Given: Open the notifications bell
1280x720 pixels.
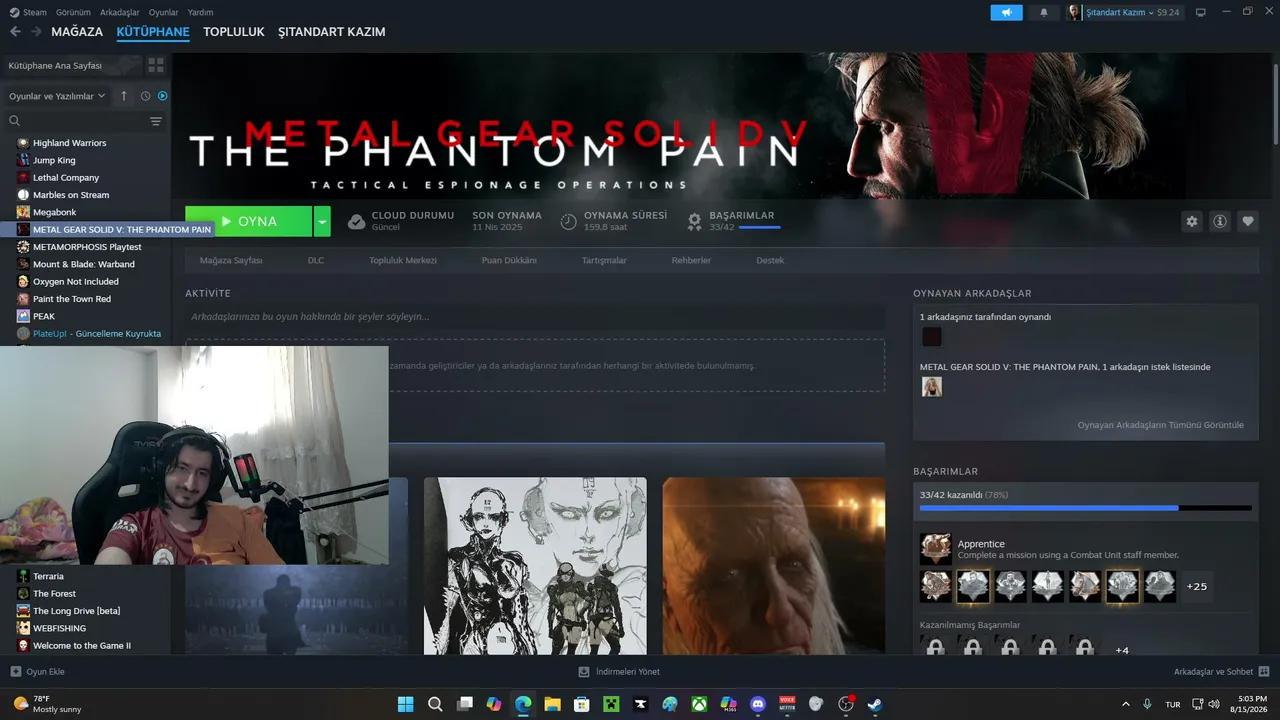Looking at the screenshot, I should (x=1044, y=12).
